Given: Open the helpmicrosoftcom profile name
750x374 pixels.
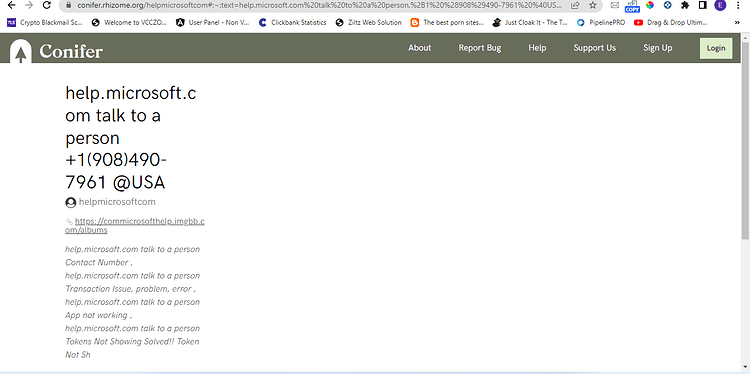Looking at the screenshot, I should coord(117,202).
